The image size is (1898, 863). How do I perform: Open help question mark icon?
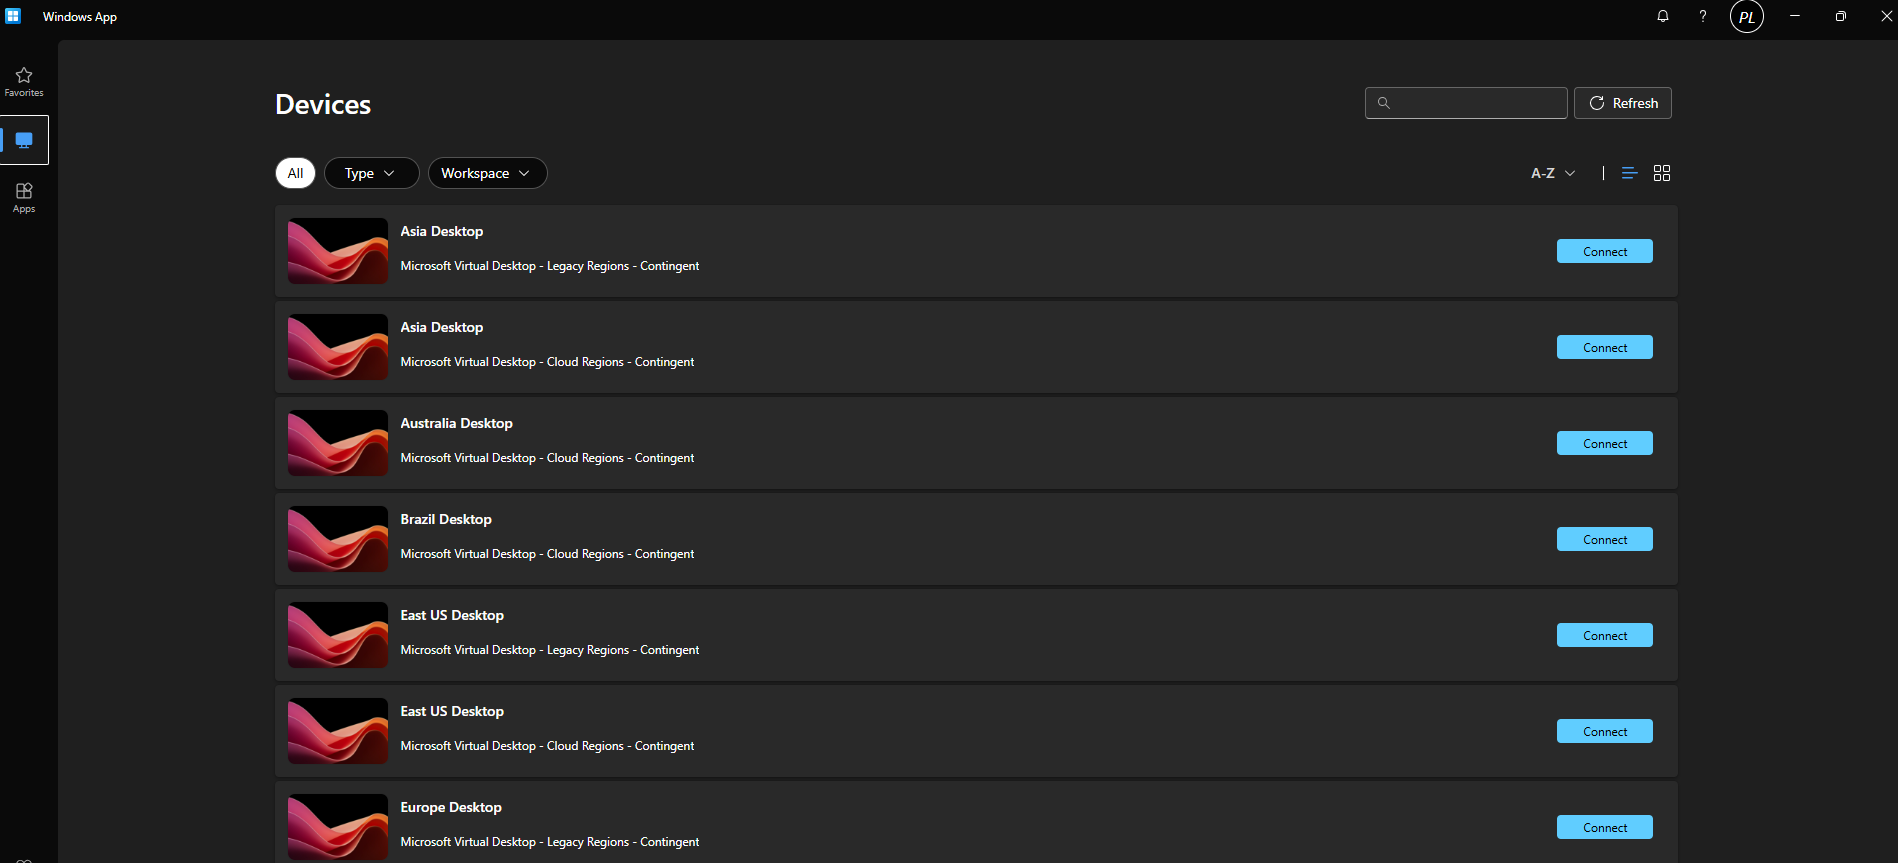pos(1703,16)
